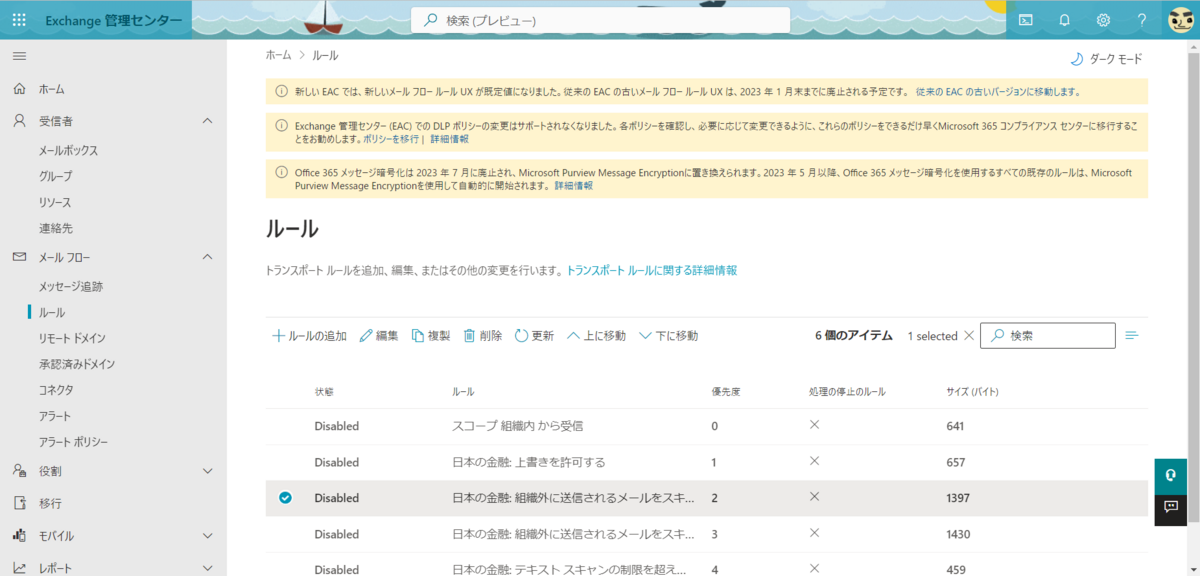The width and height of the screenshot is (1200, 576).
Task: Open the notifications bell
Action: click(1064, 20)
